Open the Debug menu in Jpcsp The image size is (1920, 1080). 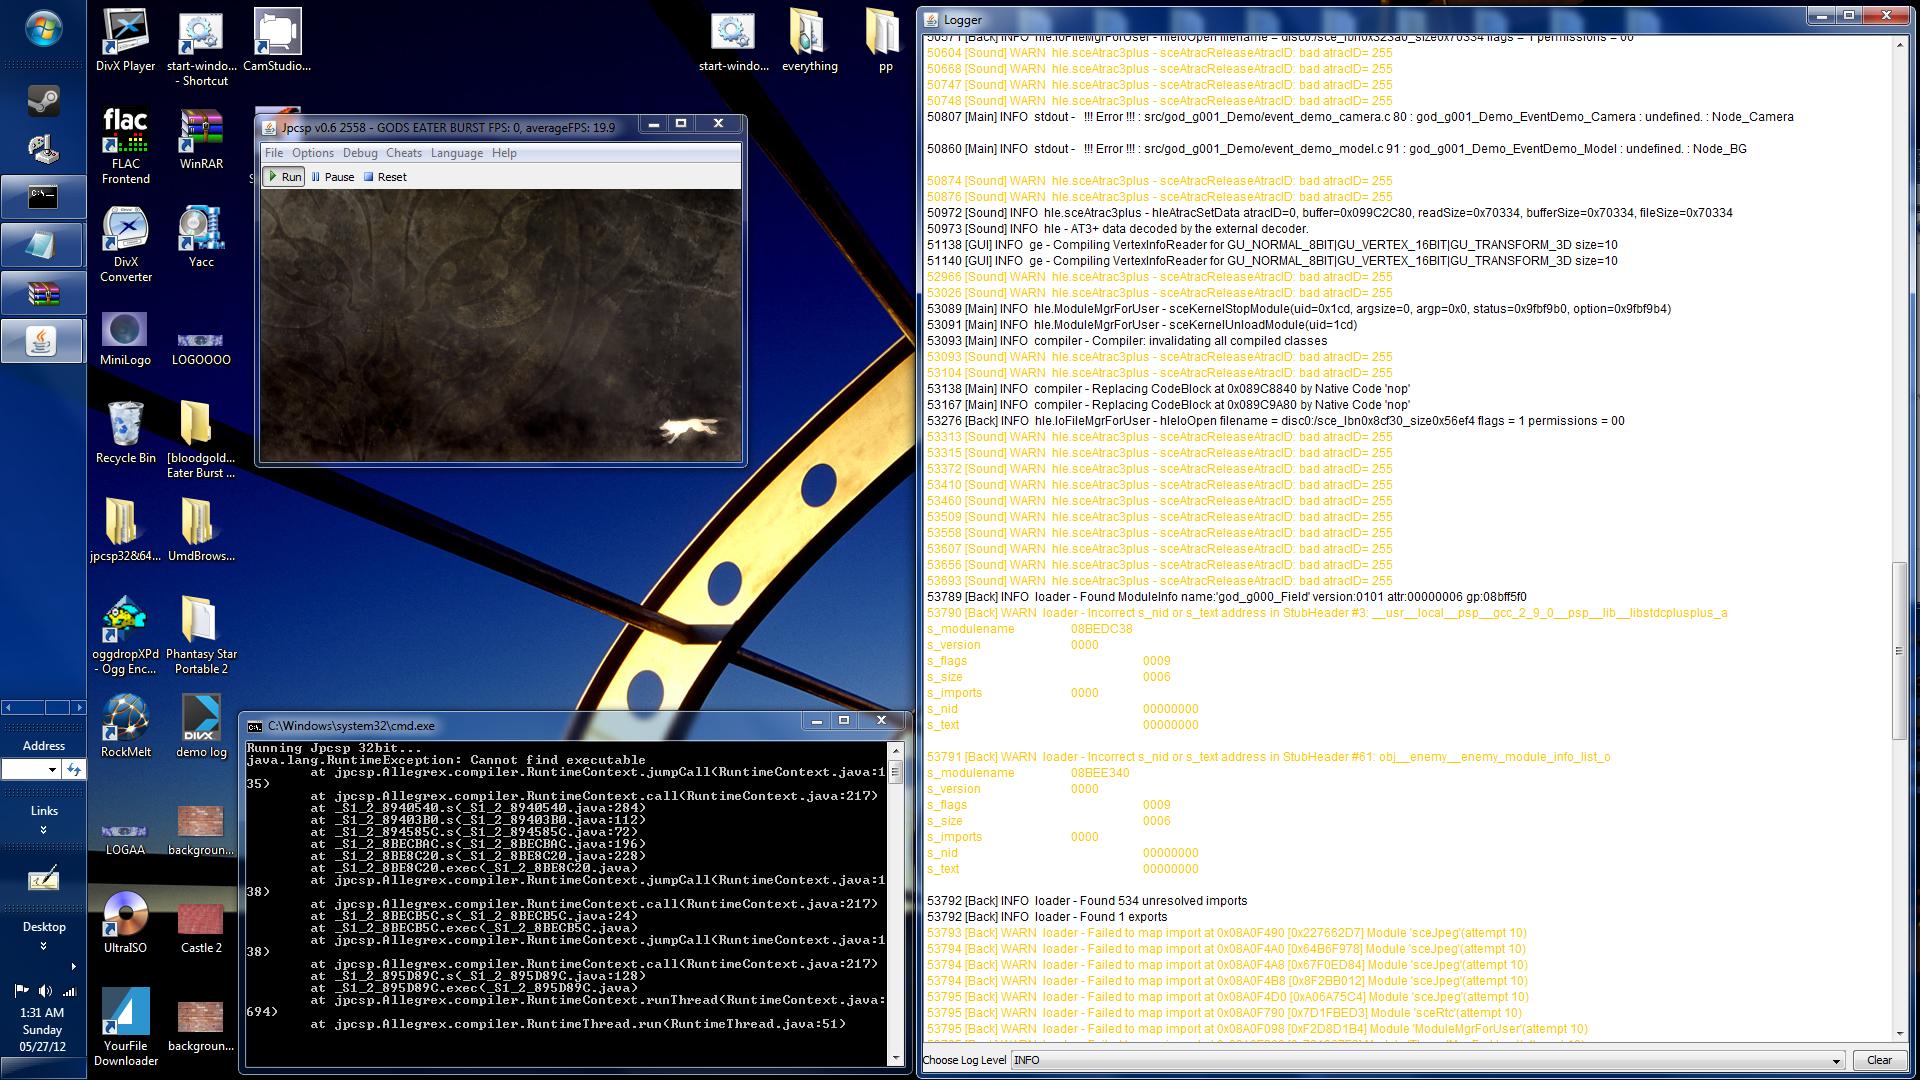tap(360, 153)
